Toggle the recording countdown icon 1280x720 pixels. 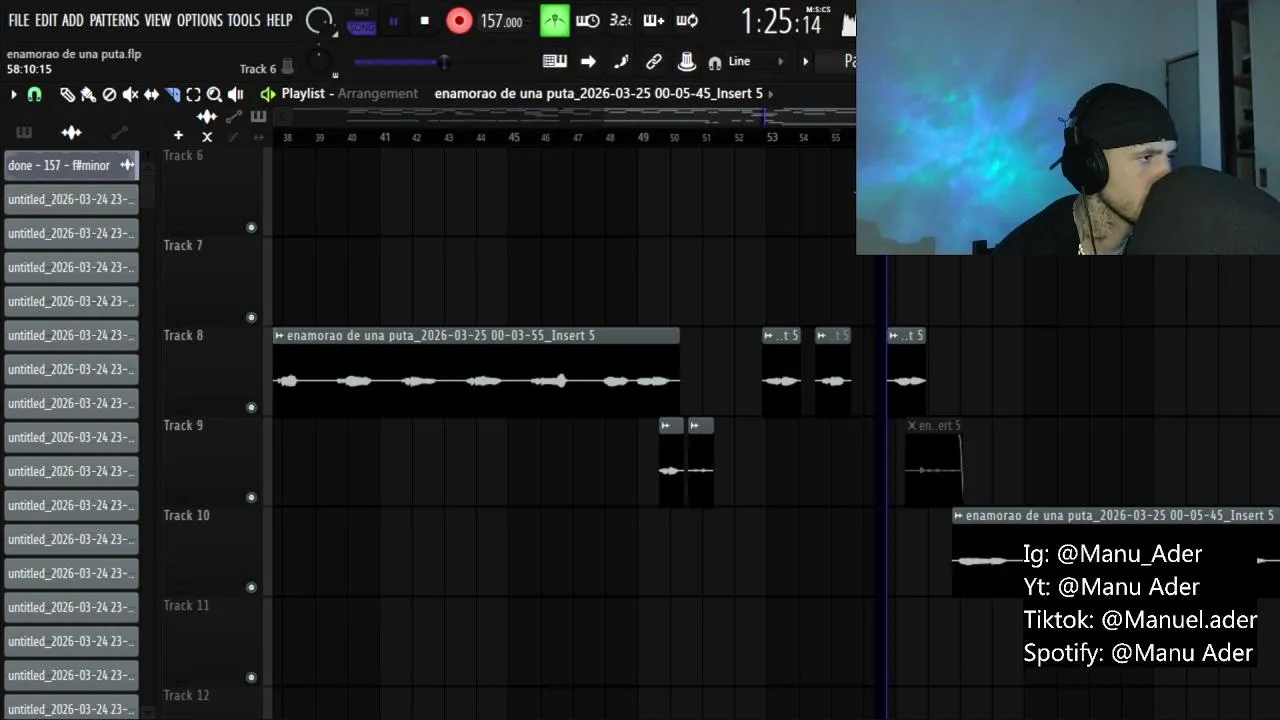pyautogui.click(x=620, y=21)
